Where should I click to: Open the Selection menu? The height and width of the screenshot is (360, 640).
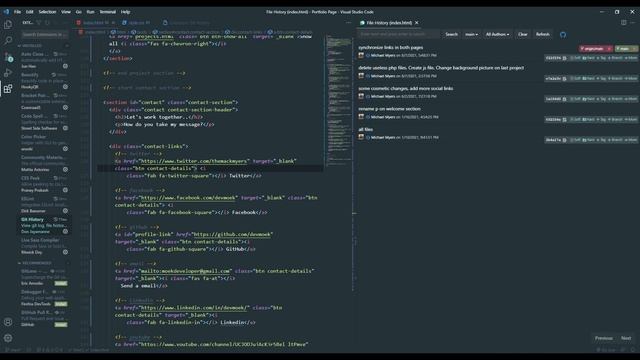47,12
